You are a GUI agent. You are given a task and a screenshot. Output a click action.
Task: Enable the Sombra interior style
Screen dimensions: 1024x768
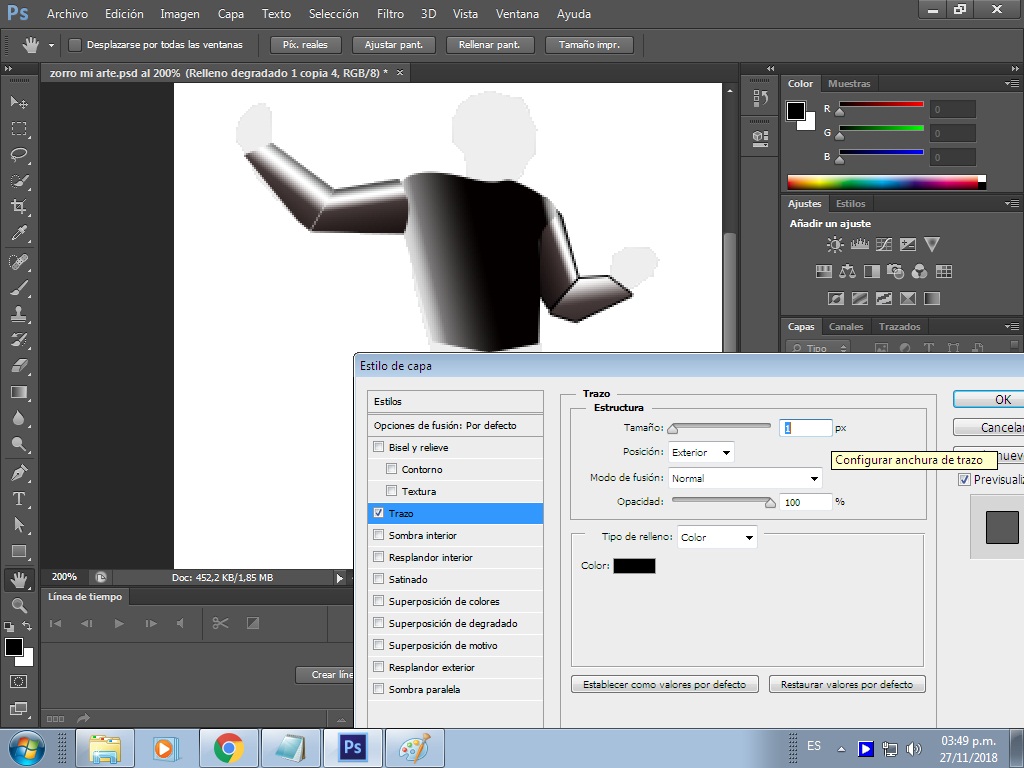(x=378, y=535)
